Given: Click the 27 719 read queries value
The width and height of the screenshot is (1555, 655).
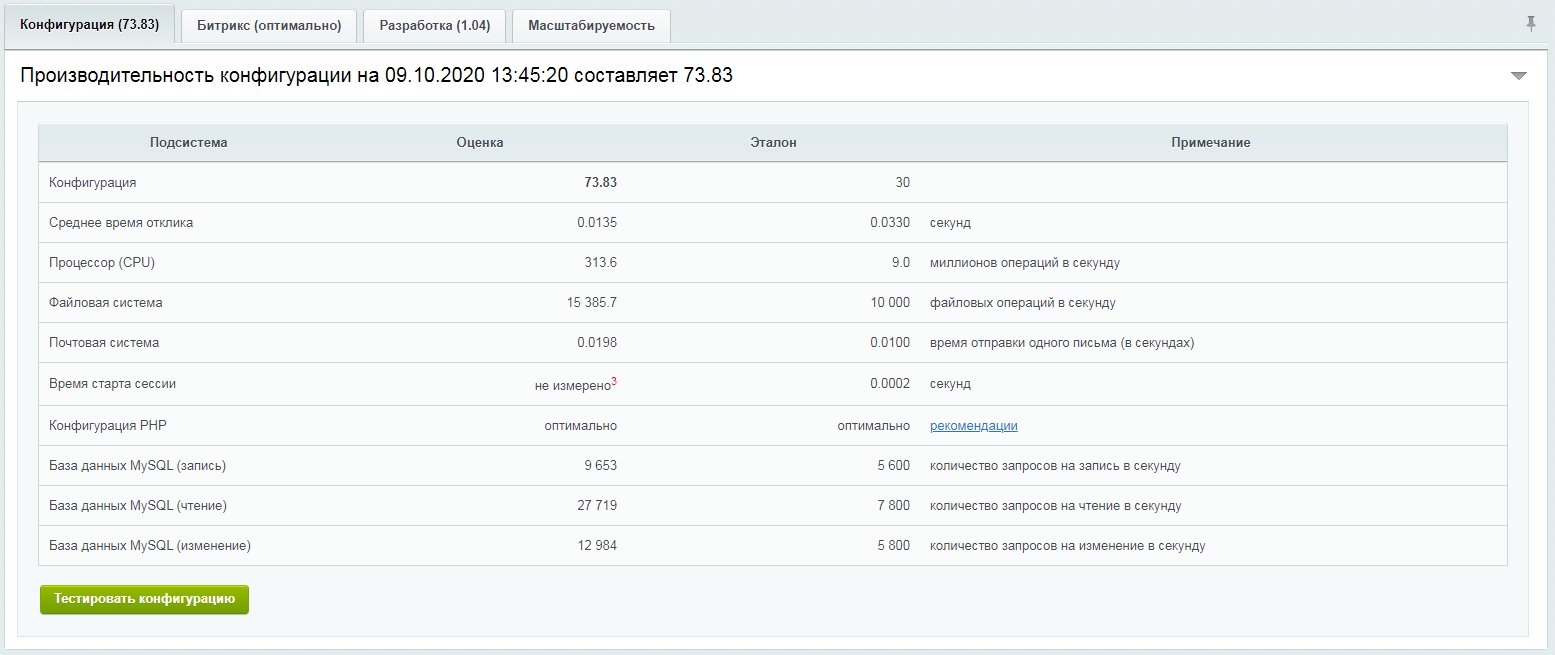Looking at the screenshot, I should [597, 506].
